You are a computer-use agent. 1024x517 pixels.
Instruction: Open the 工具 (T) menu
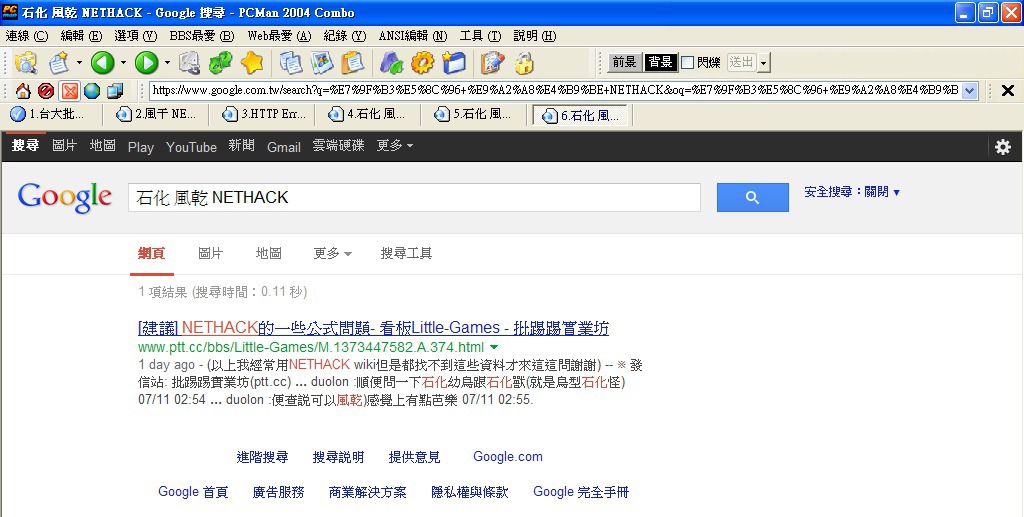481,36
